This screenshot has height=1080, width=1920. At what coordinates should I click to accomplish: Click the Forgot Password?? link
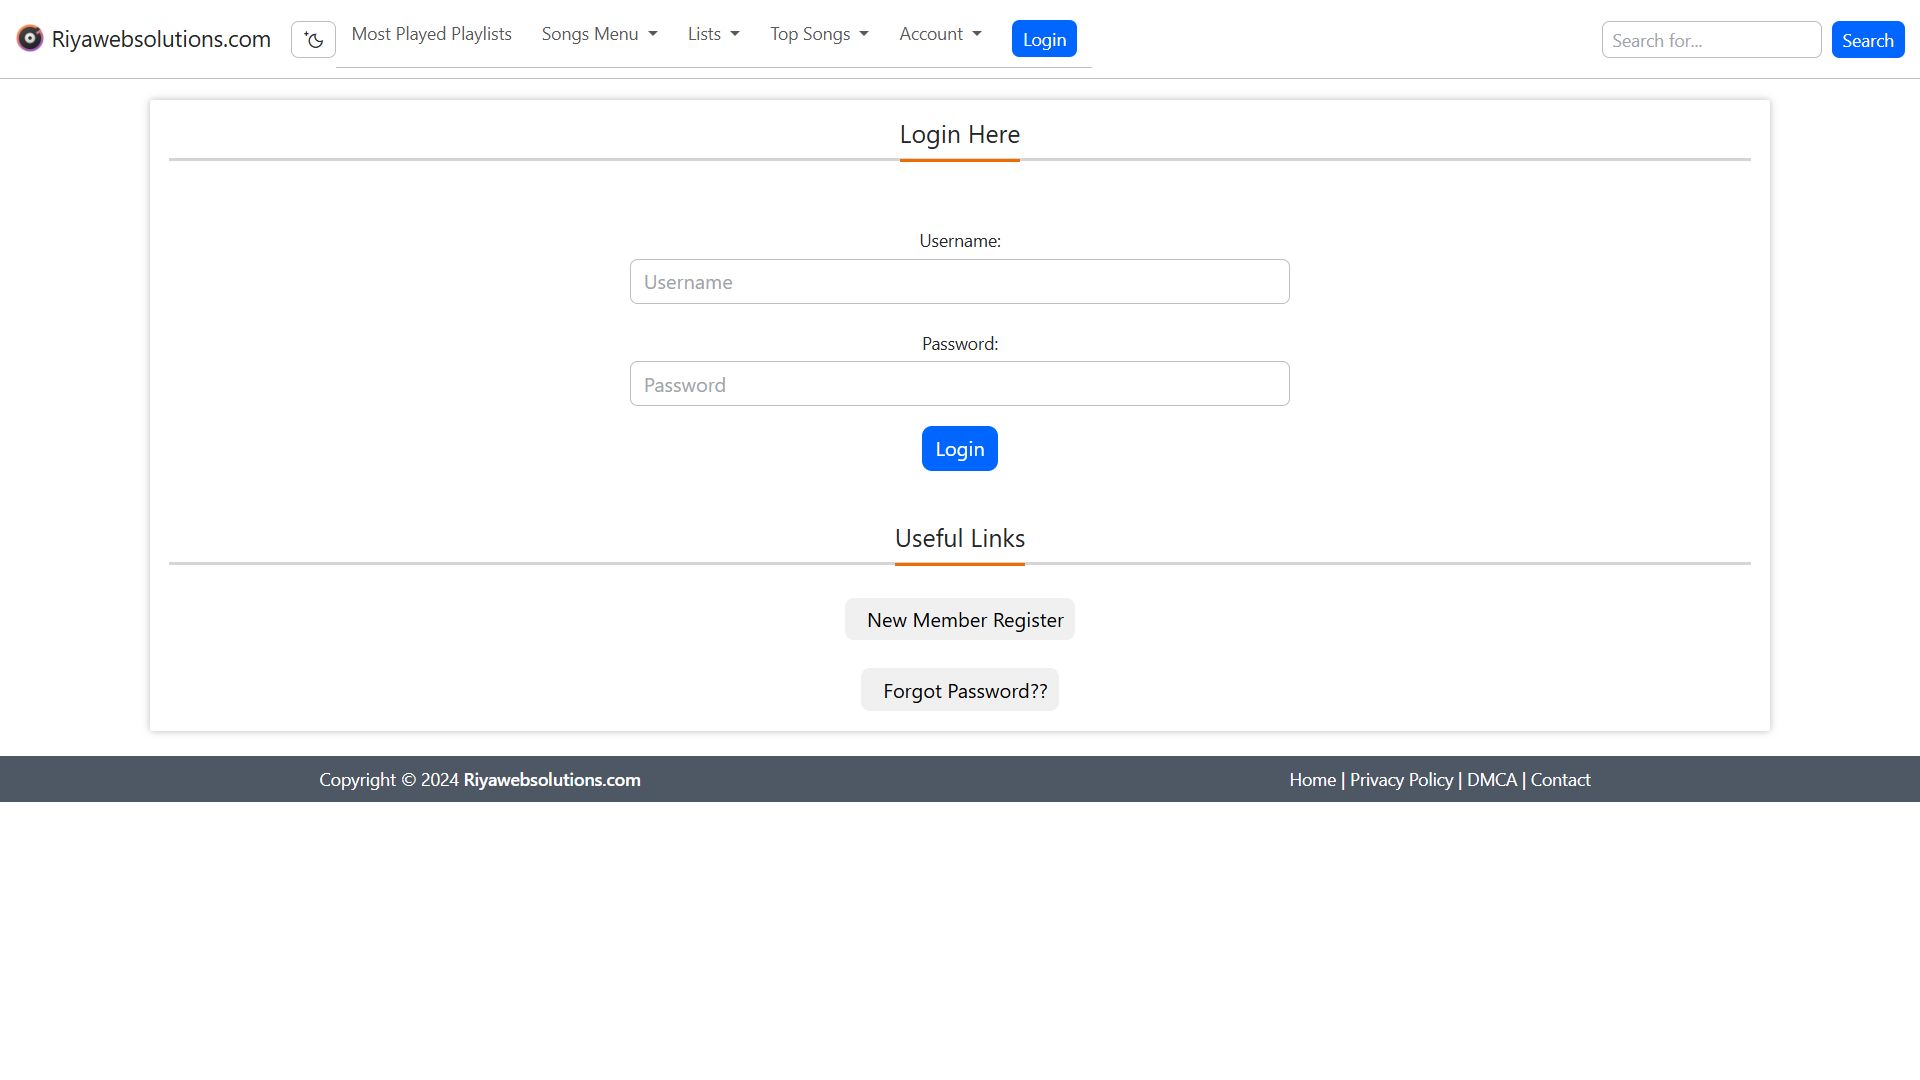pyautogui.click(x=964, y=691)
